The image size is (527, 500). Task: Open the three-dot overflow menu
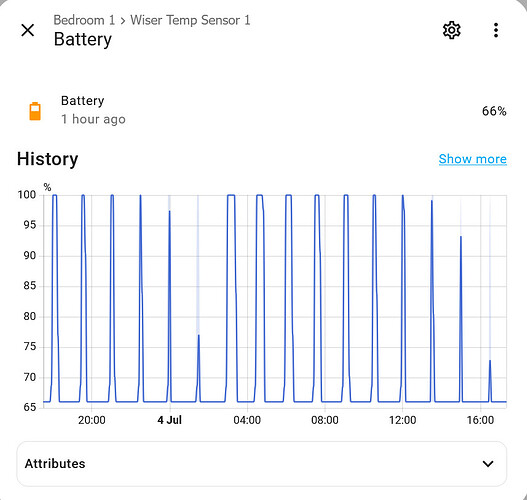tap(496, 30)
